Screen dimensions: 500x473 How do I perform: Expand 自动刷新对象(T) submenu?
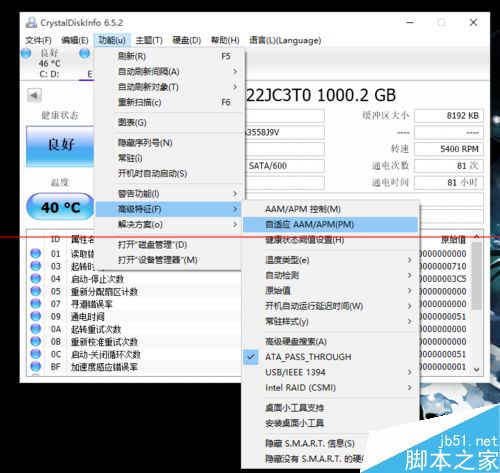[170, 87]
